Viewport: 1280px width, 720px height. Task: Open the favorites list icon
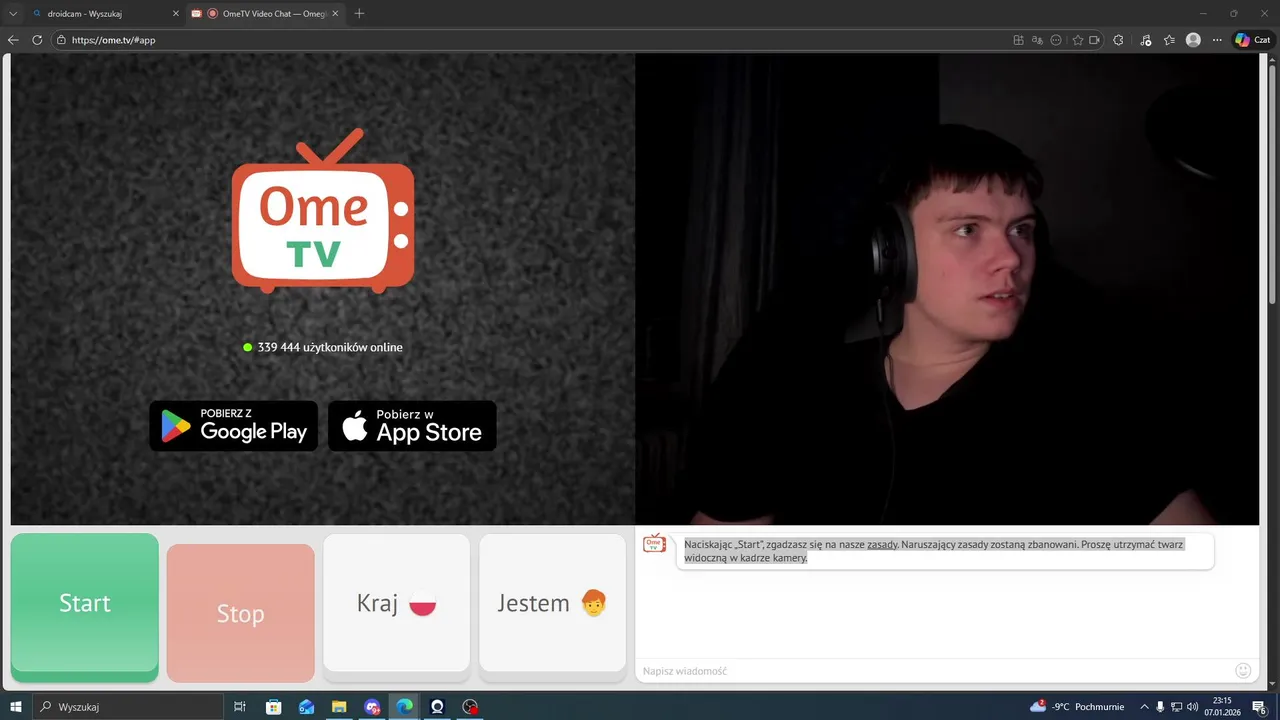(1169, 40)
